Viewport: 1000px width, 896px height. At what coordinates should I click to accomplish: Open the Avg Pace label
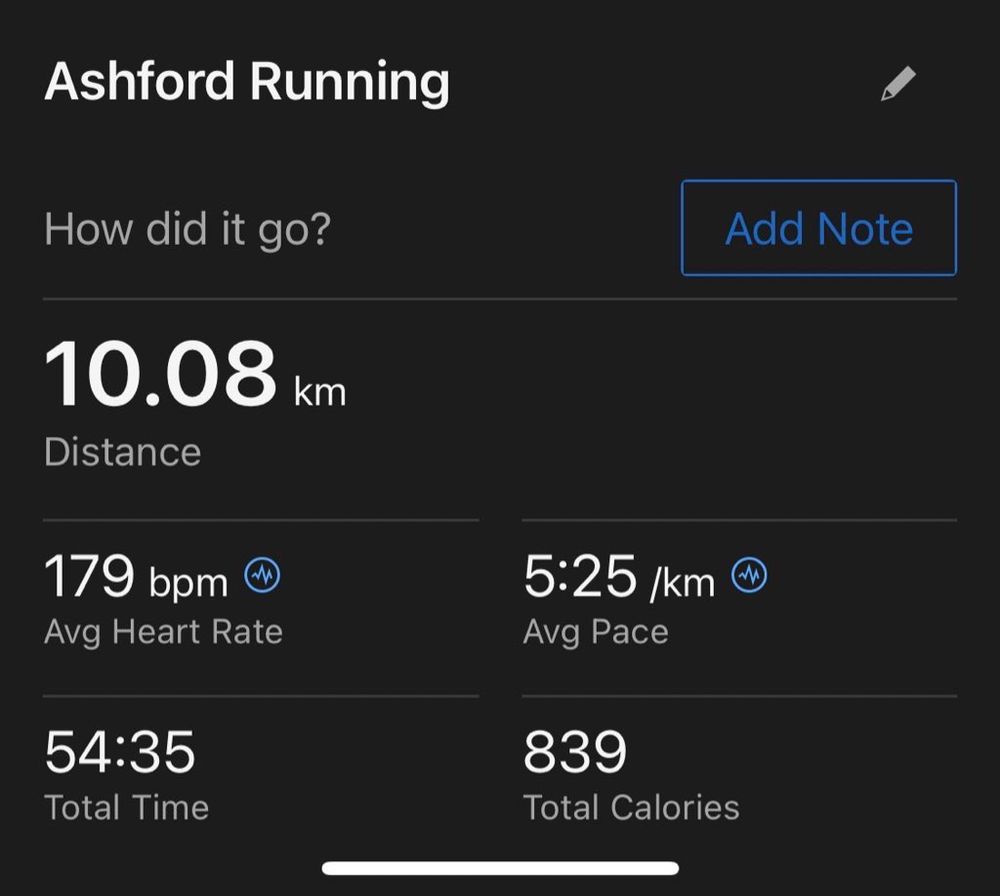tap(596, 633)
